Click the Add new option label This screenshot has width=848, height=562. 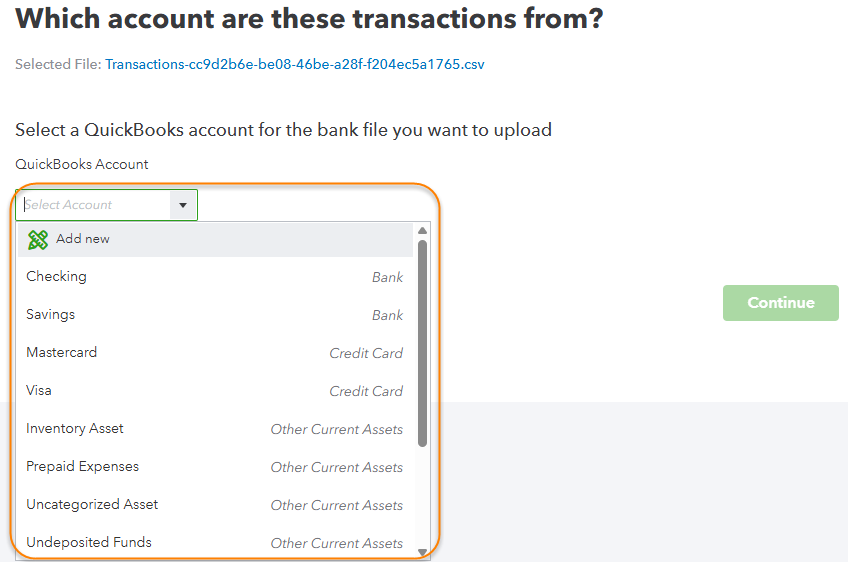click(x=83, y=240)
